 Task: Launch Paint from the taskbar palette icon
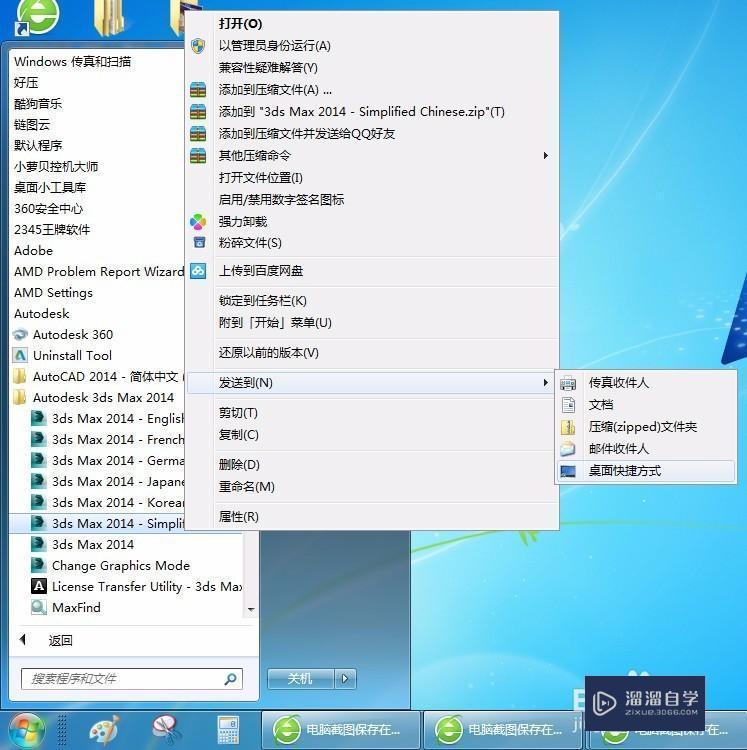tap(104, 730)
